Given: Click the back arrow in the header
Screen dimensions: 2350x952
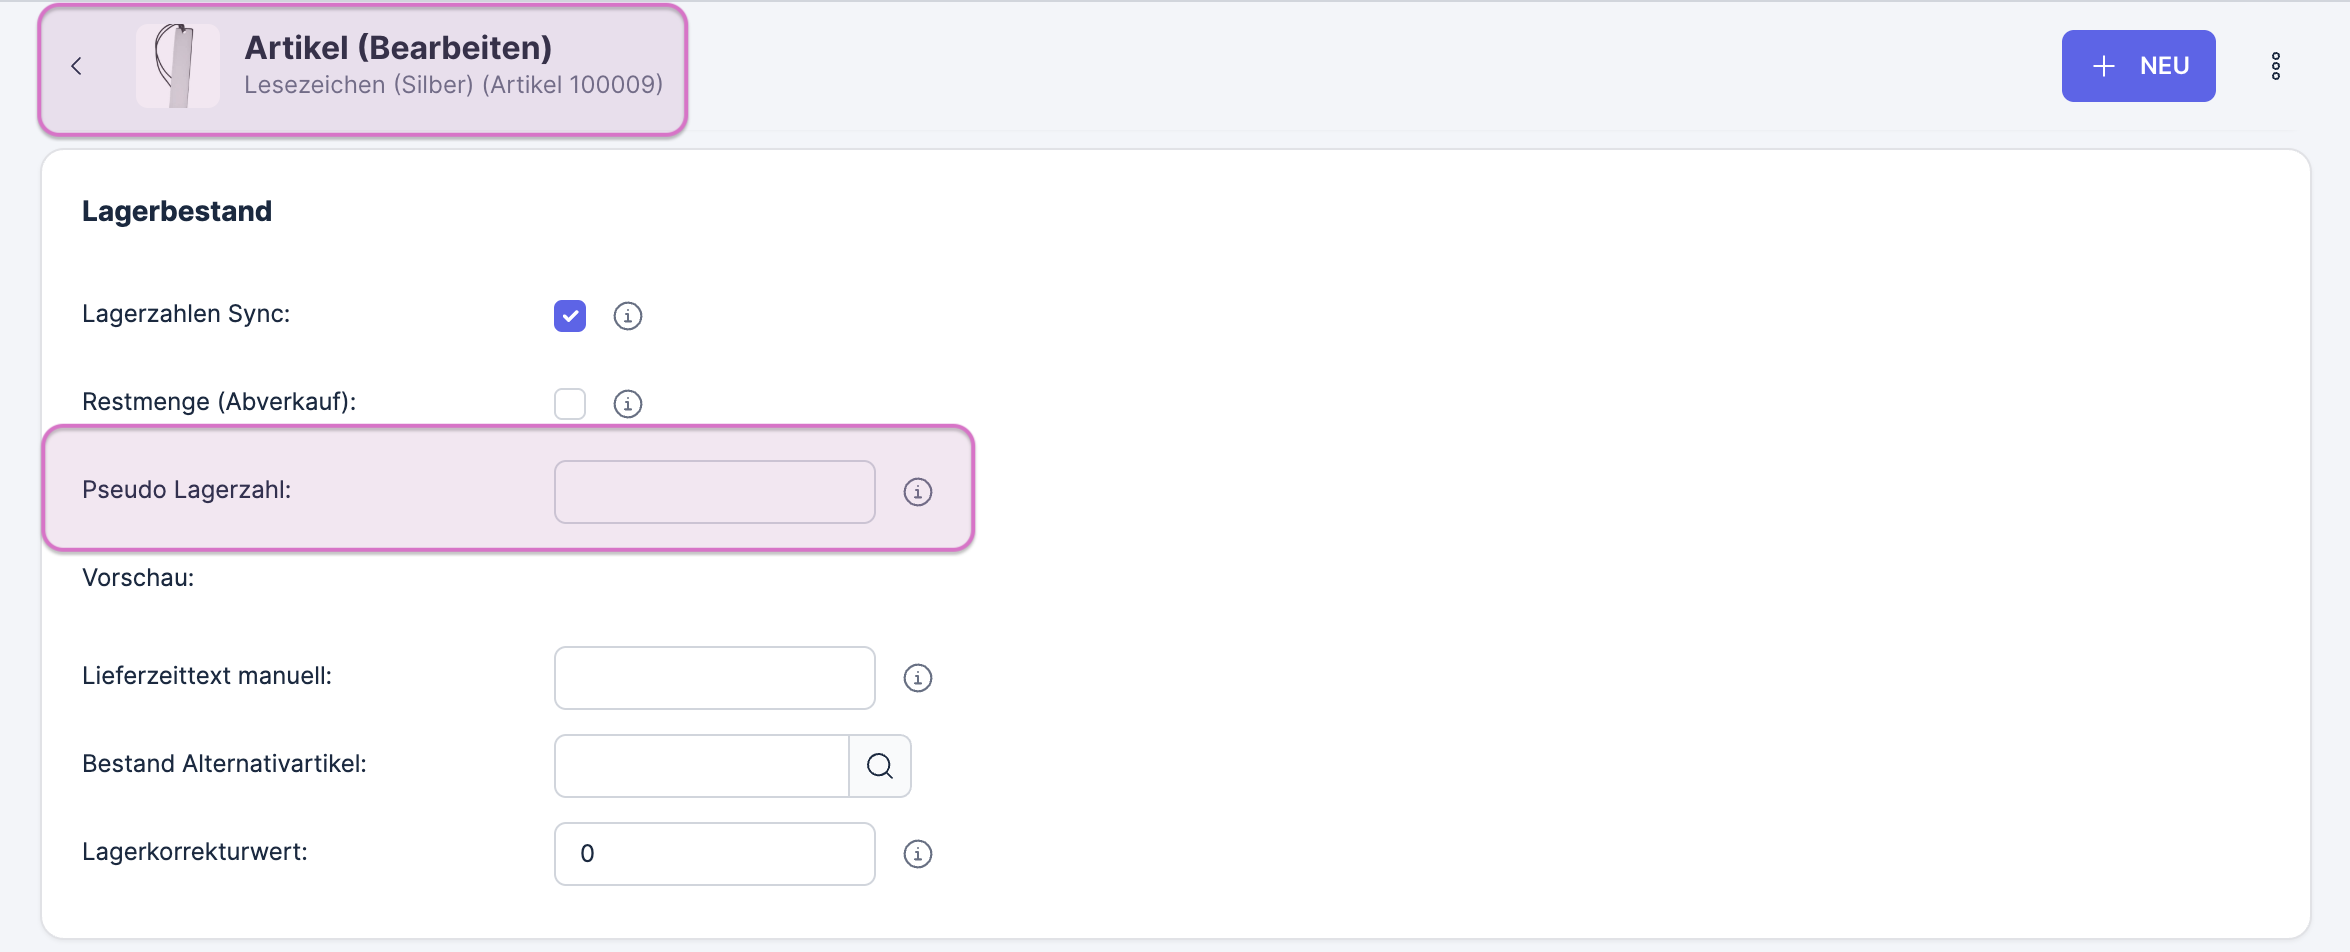Looking at the screenshot, I should 76,66.
